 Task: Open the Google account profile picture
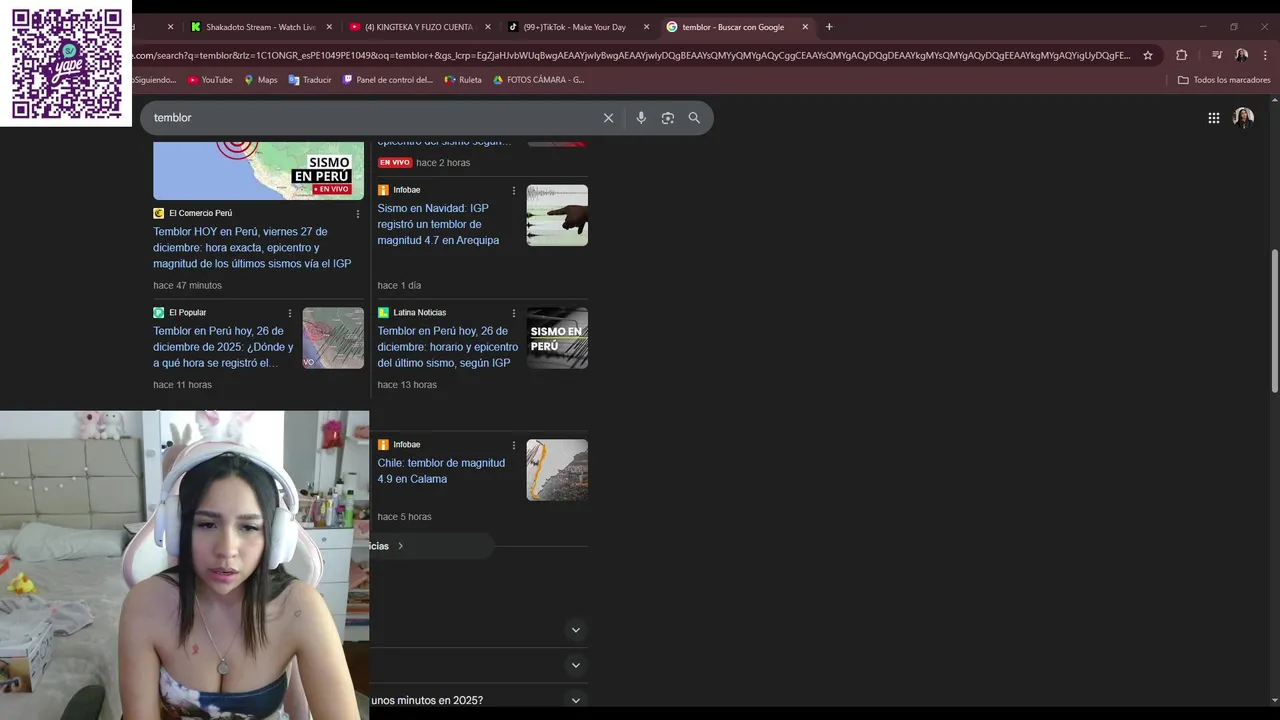[x=1243, y=118]
